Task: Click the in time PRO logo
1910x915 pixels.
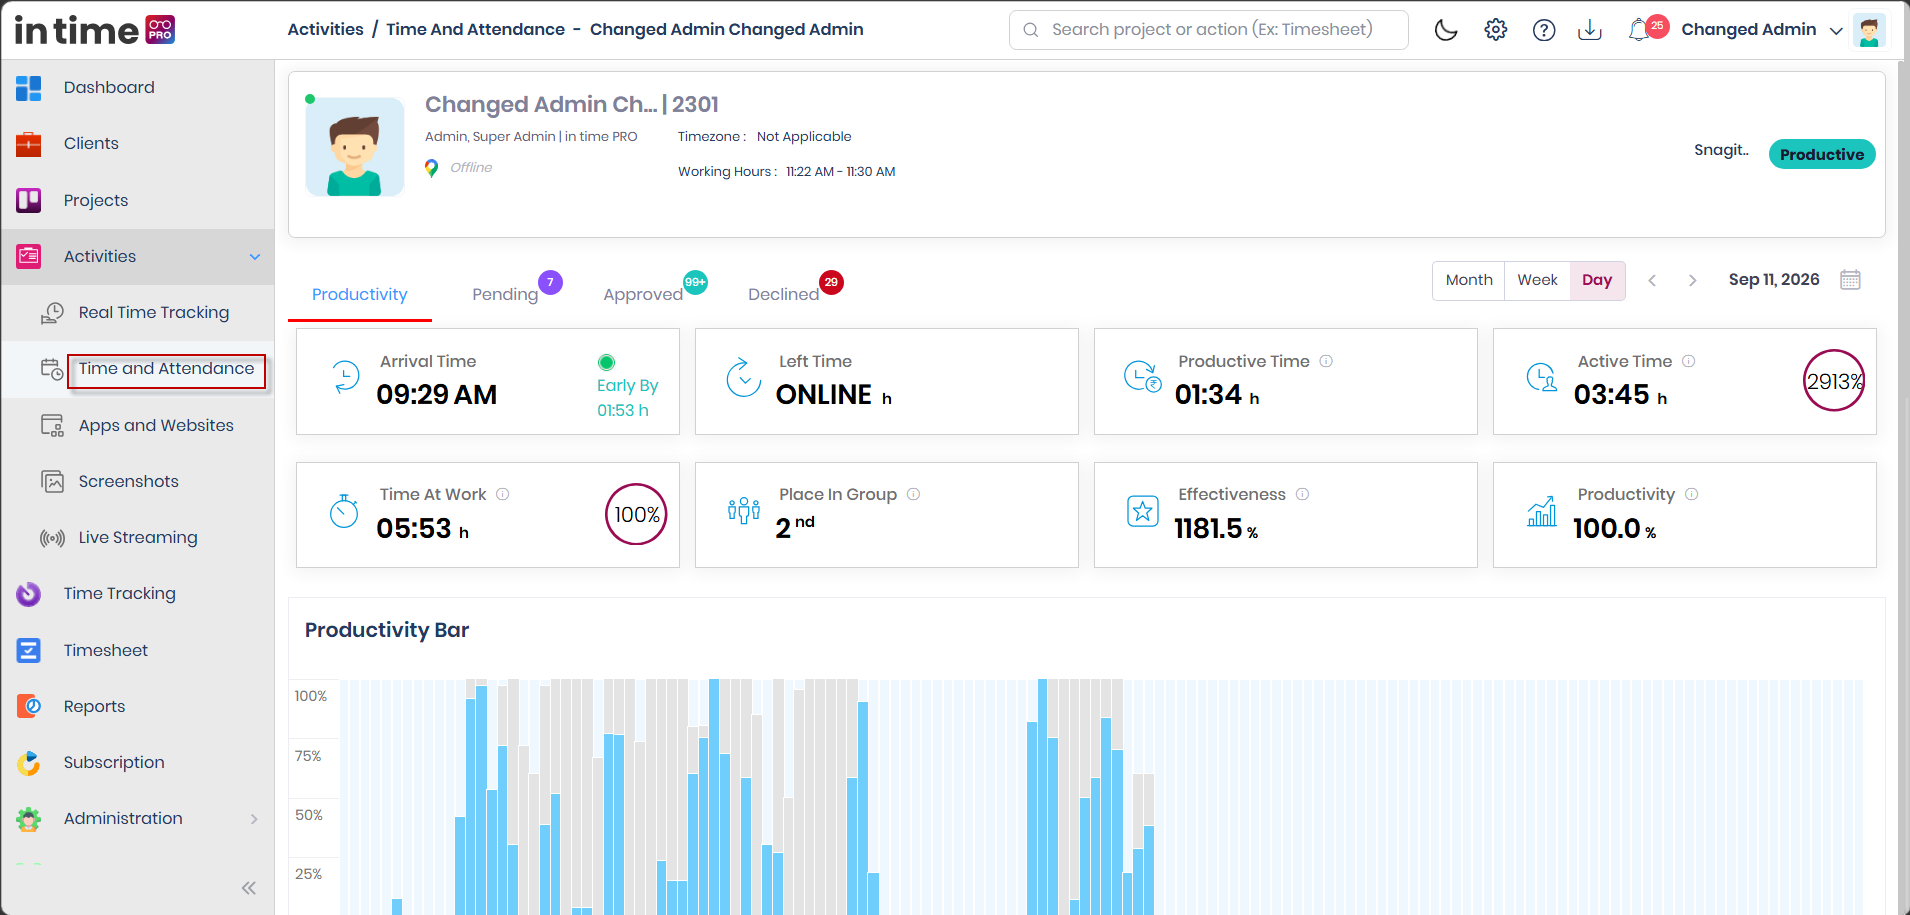Action: tap(95, 30)
